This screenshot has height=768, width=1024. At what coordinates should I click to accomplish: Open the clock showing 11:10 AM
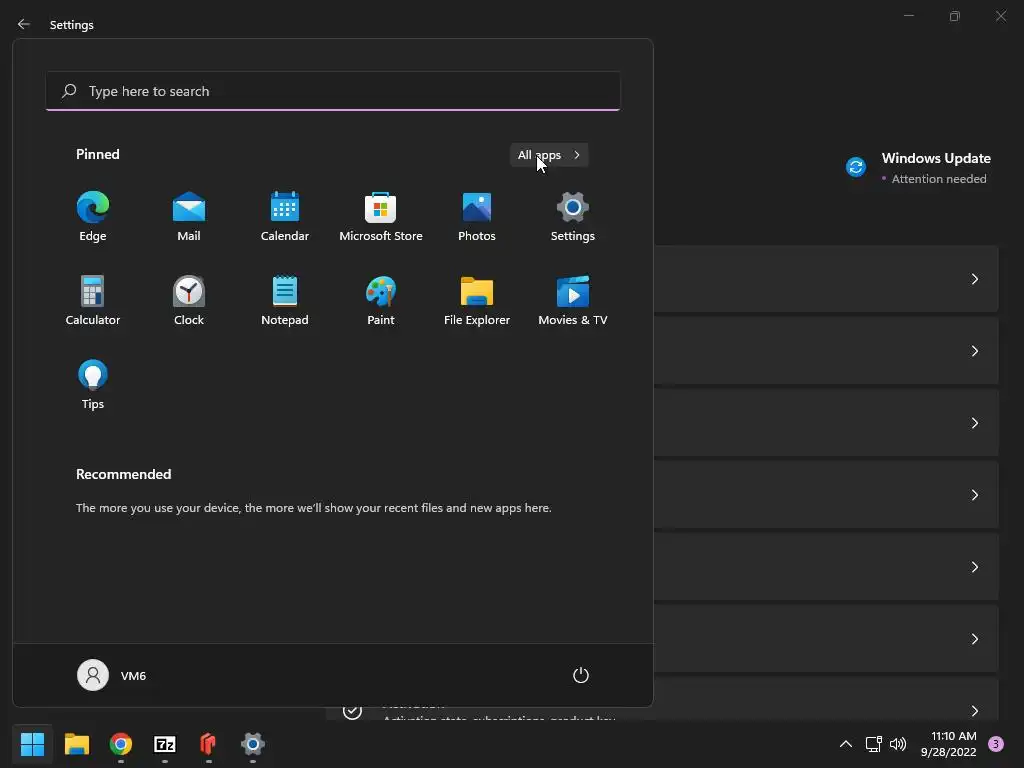949,744
